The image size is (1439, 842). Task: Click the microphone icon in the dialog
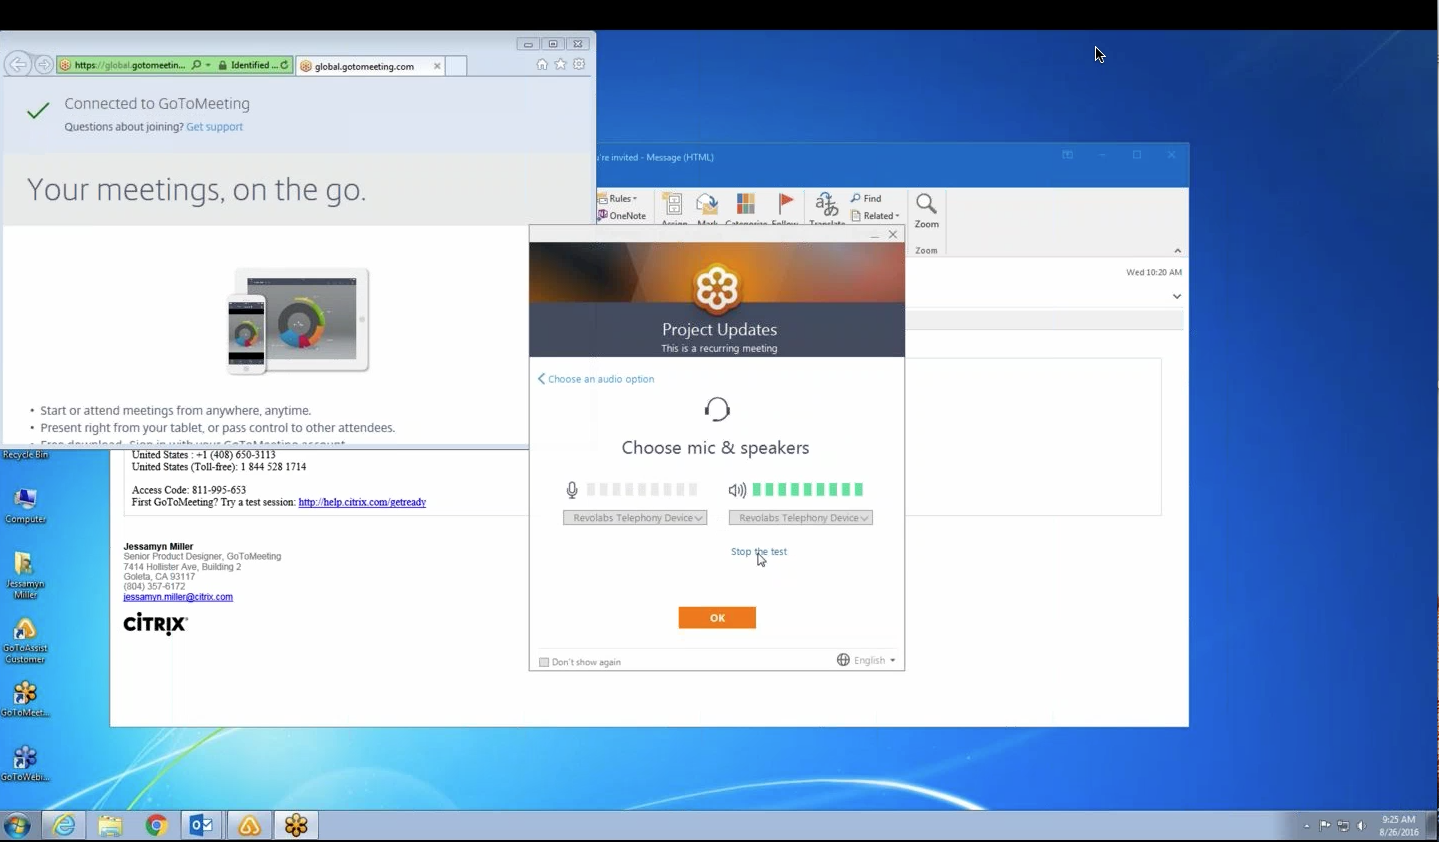click(571, 490)
